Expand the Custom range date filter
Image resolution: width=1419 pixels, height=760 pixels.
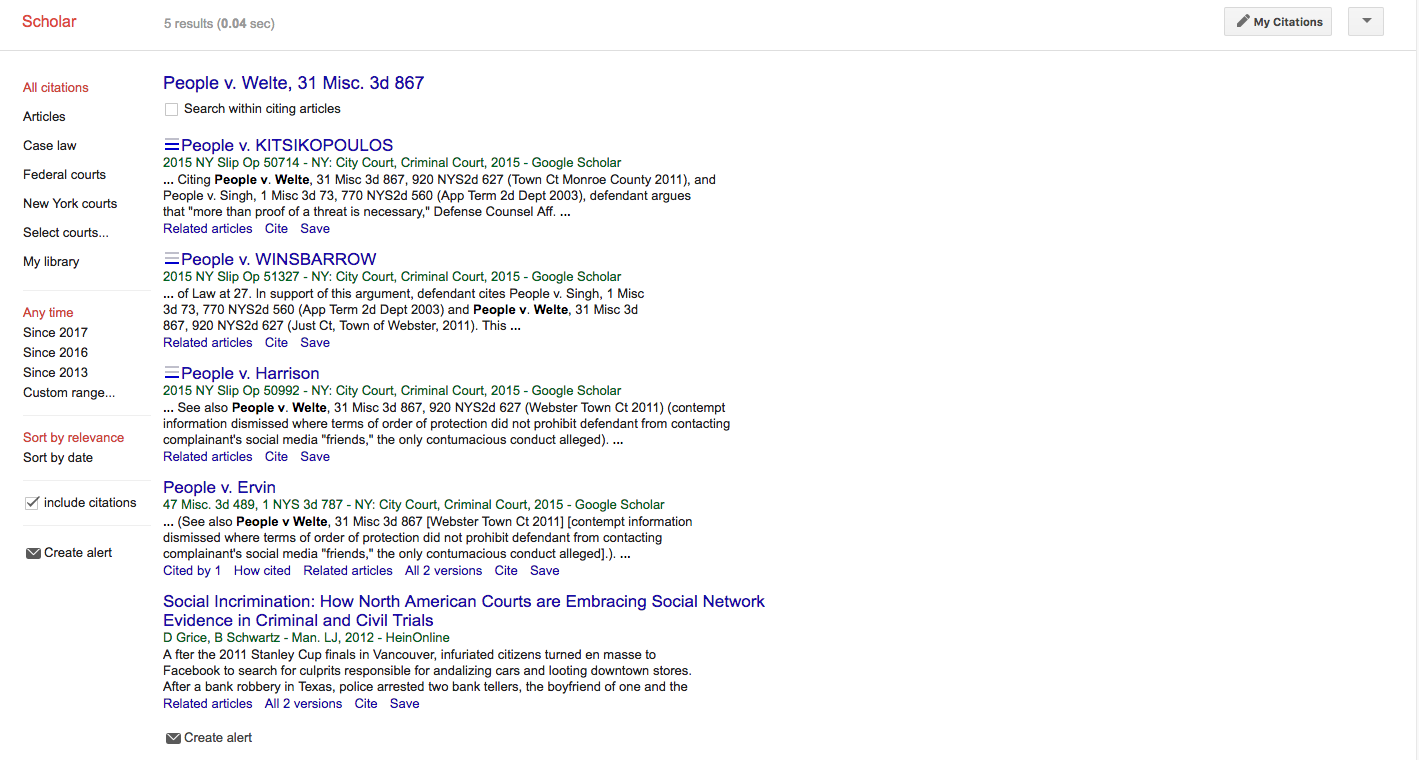68,392
